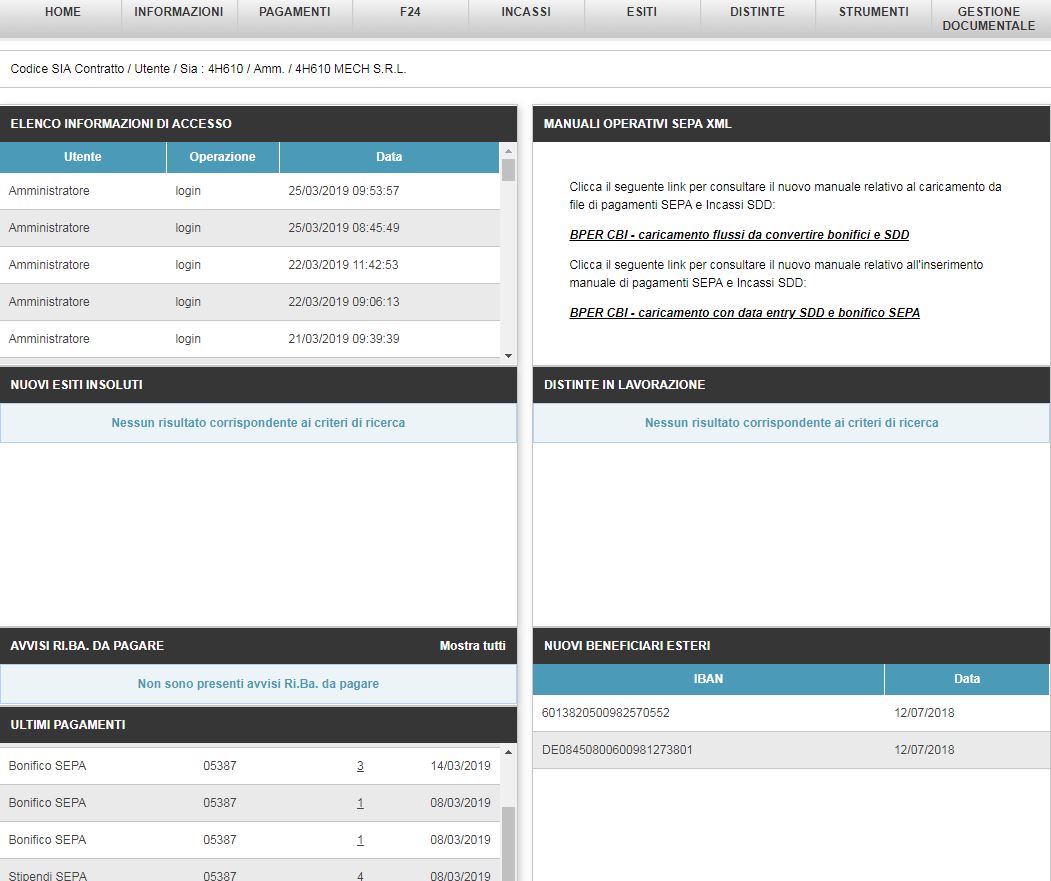1051x881 pixels.
Task: Sort access list by Operazione column header
Action: click(222, 157)
